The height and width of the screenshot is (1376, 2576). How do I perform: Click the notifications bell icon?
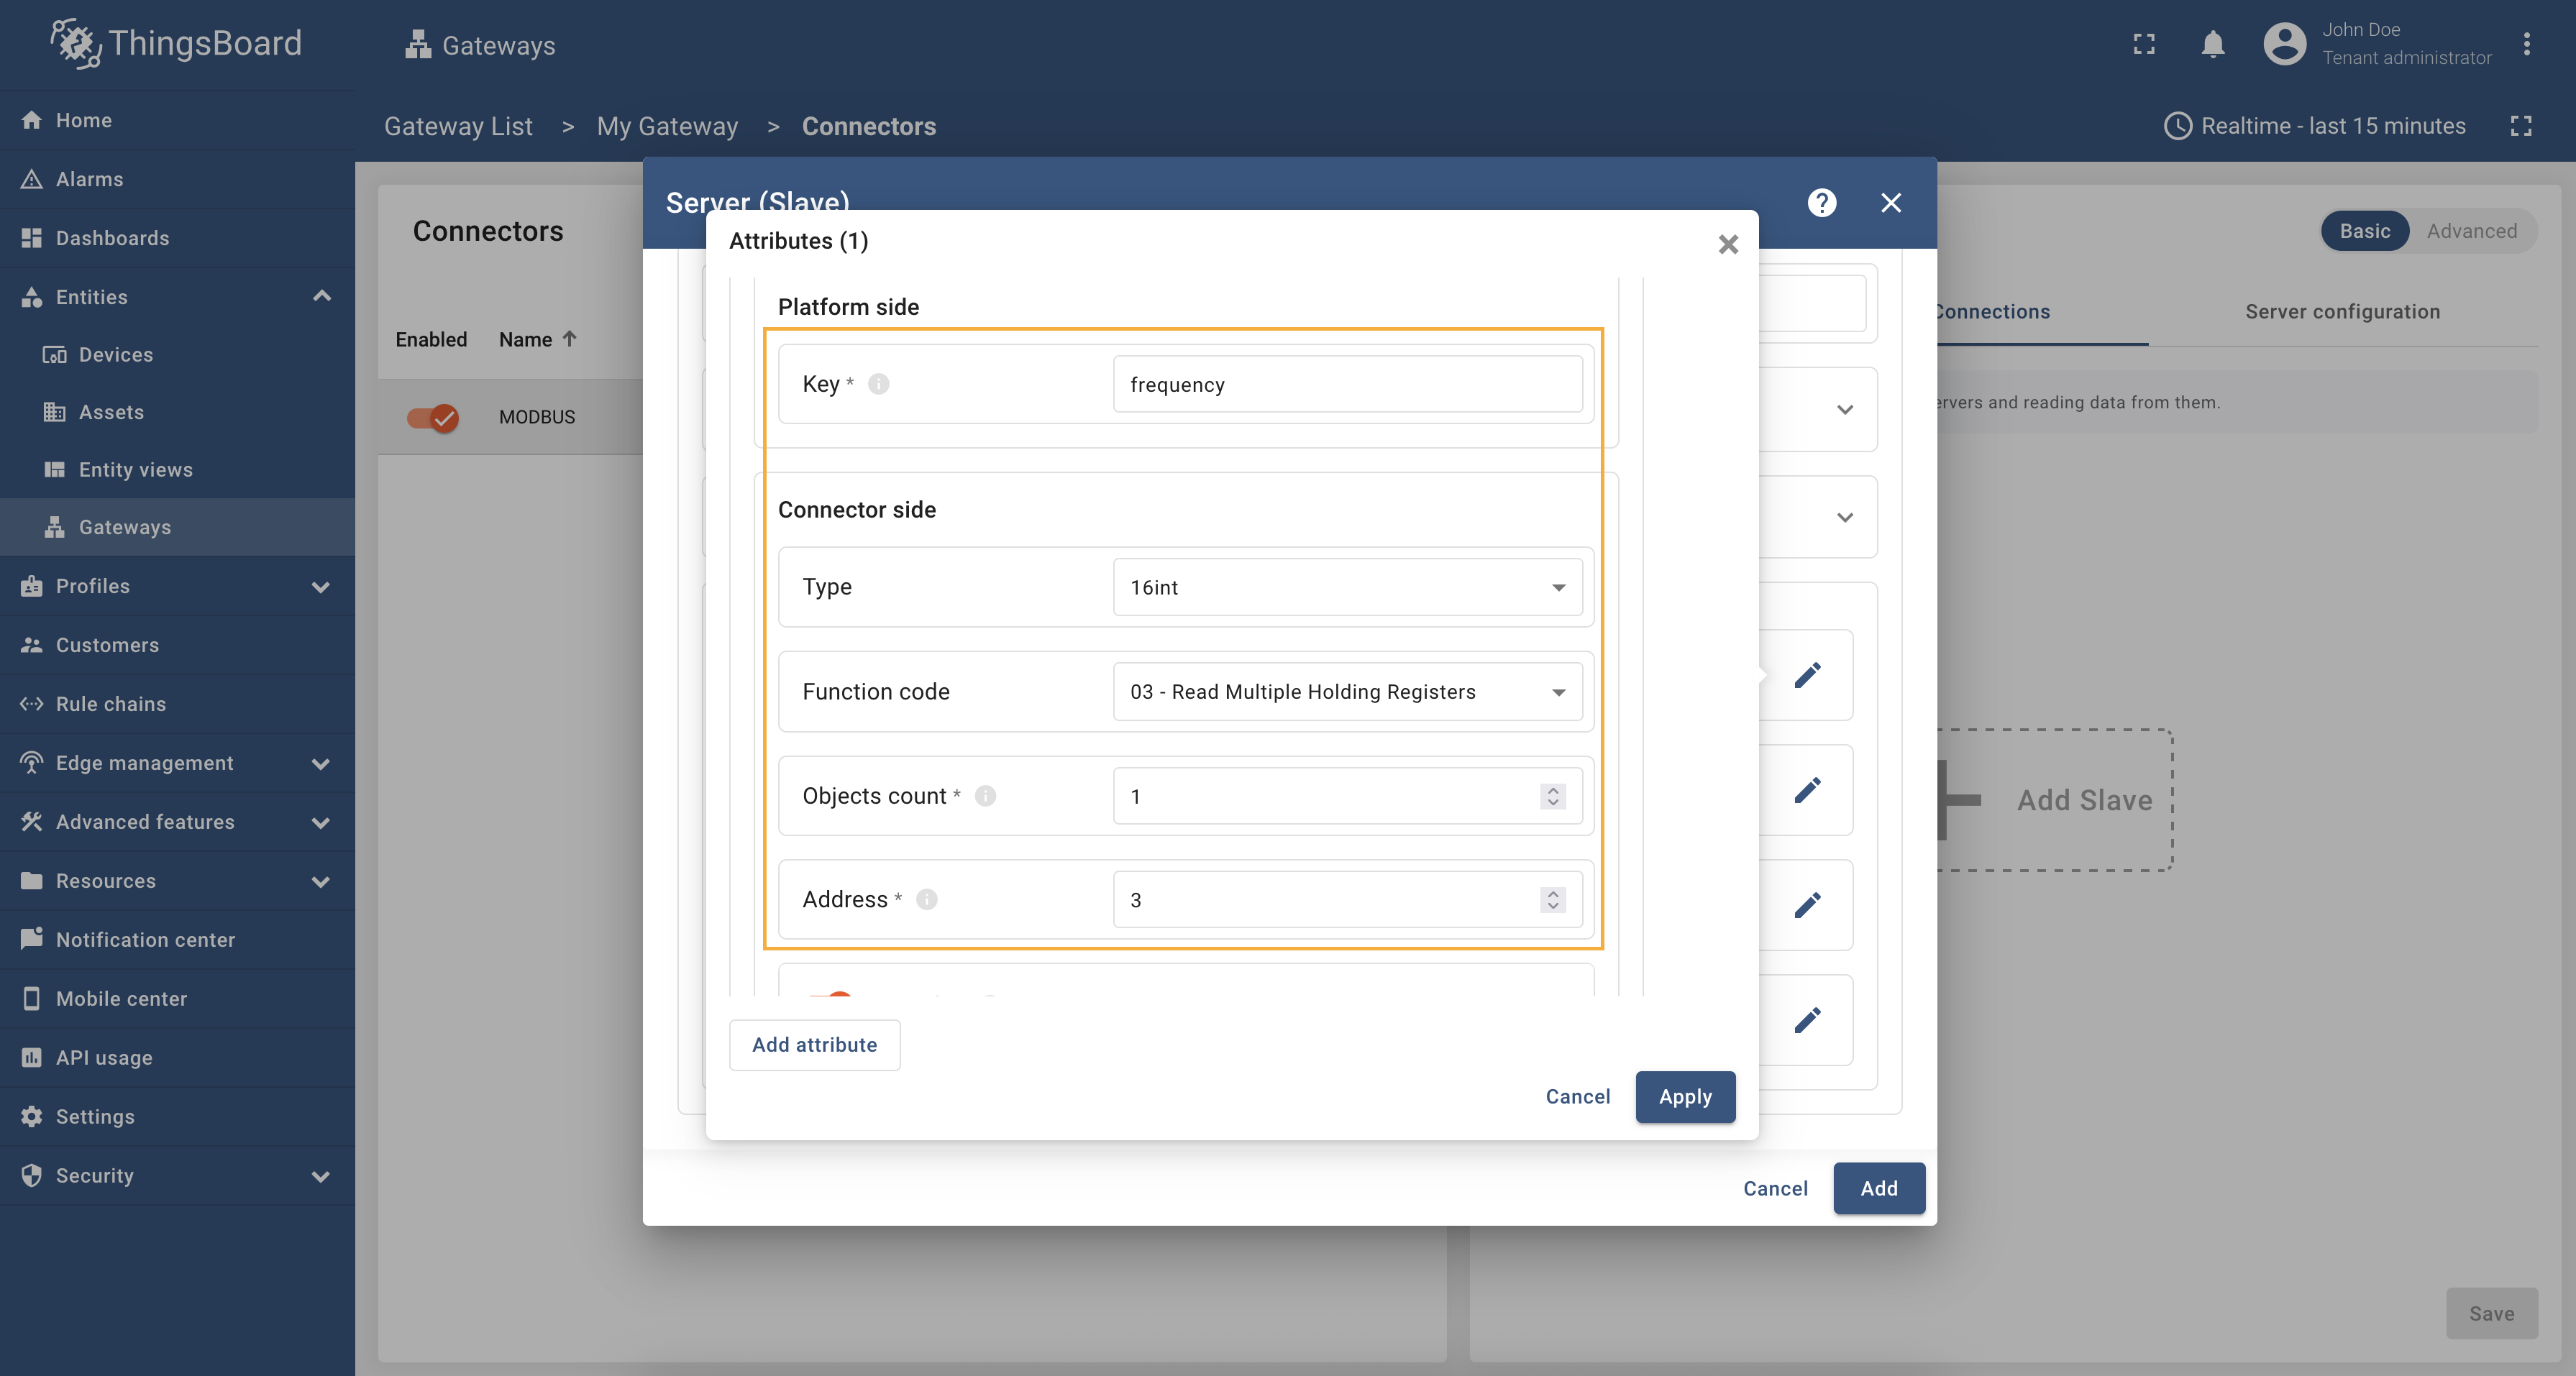point(2212,44)
